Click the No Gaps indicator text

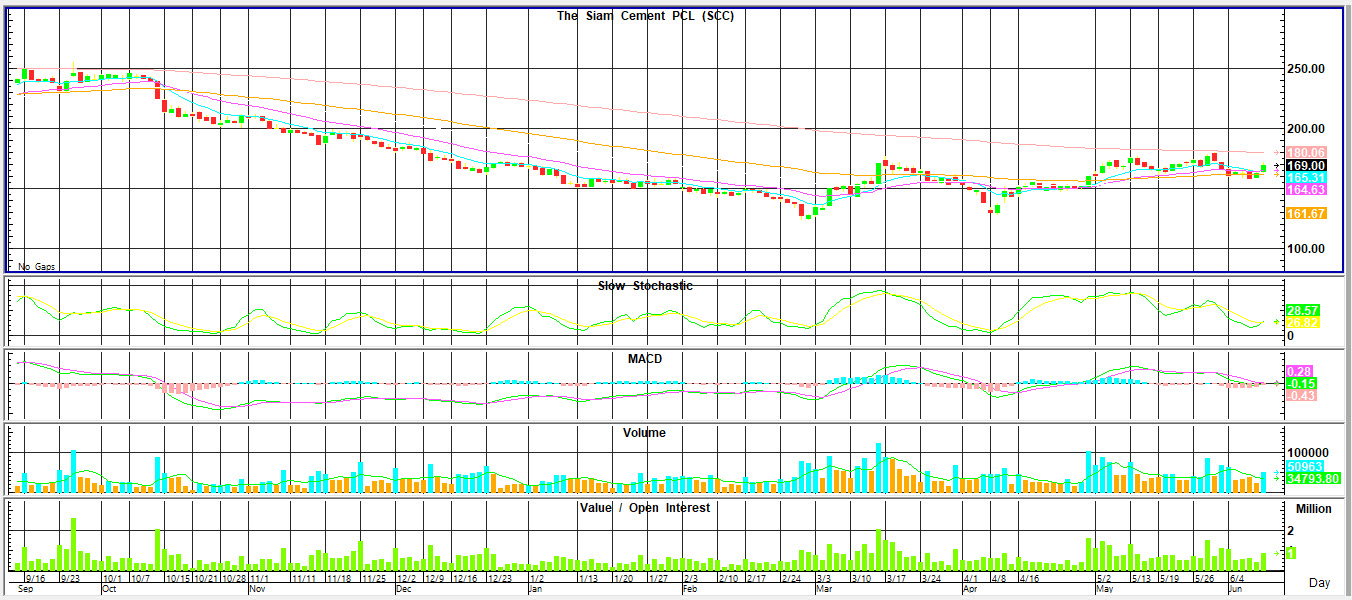pos(37,267)
